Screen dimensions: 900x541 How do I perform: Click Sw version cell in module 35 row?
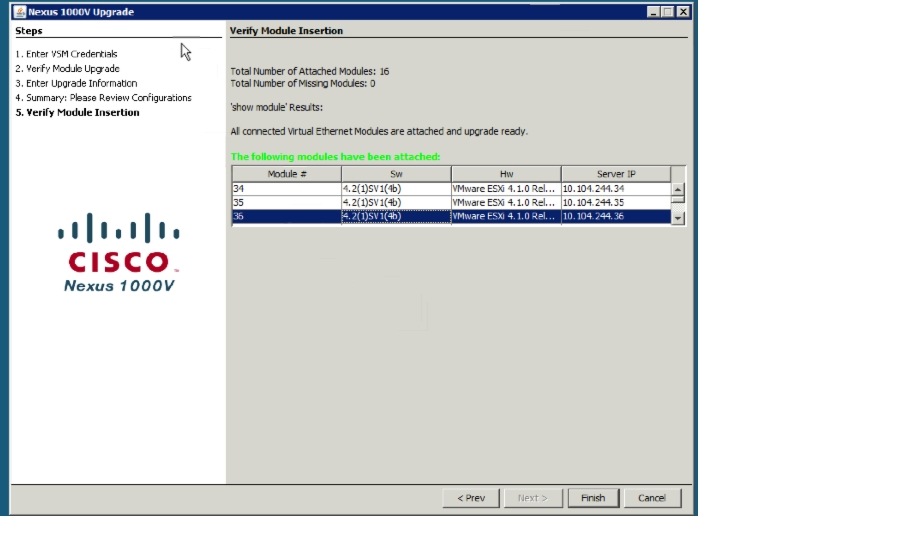point(396,203)
